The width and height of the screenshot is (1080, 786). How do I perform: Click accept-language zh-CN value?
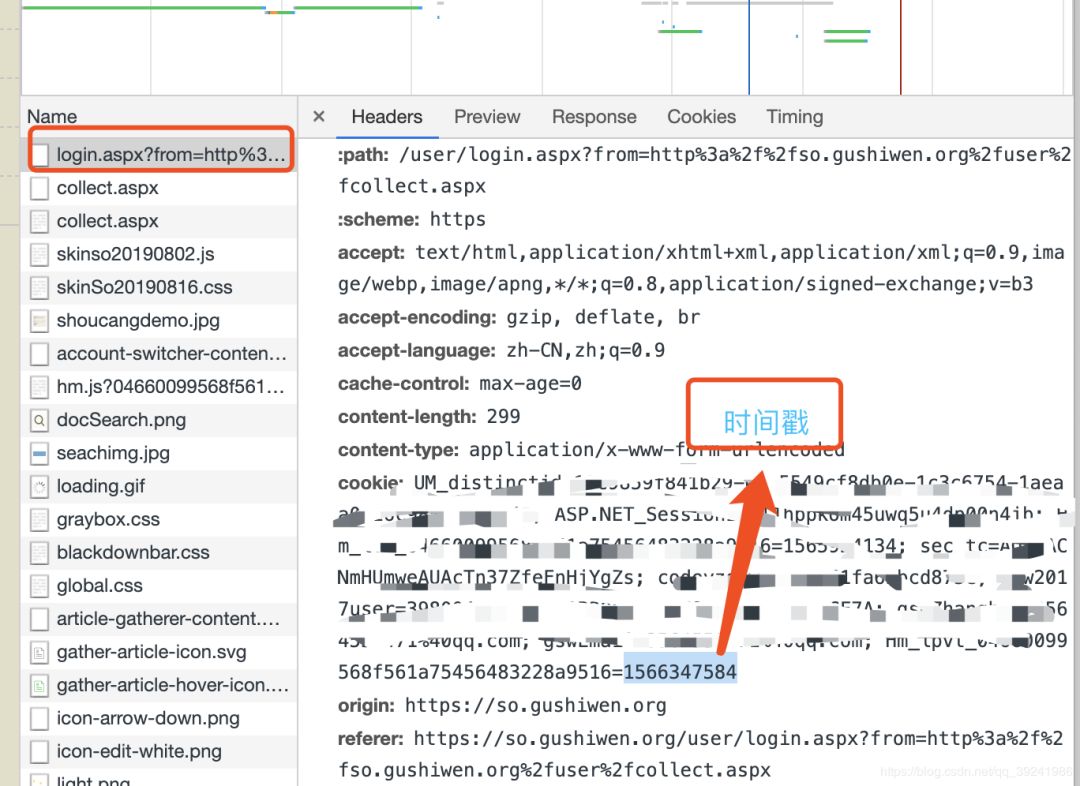coord(585,351)
